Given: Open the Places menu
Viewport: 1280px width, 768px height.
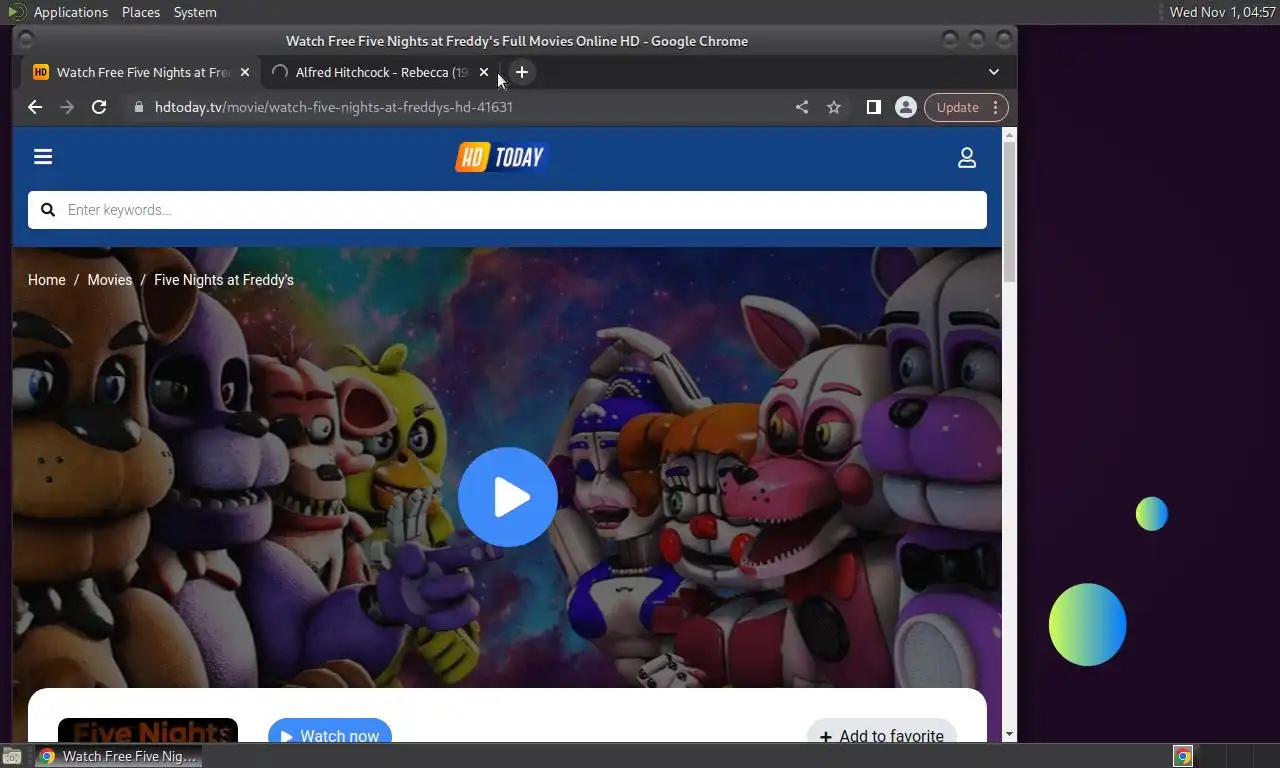Looking at the screenshot, I should point(141,12).
